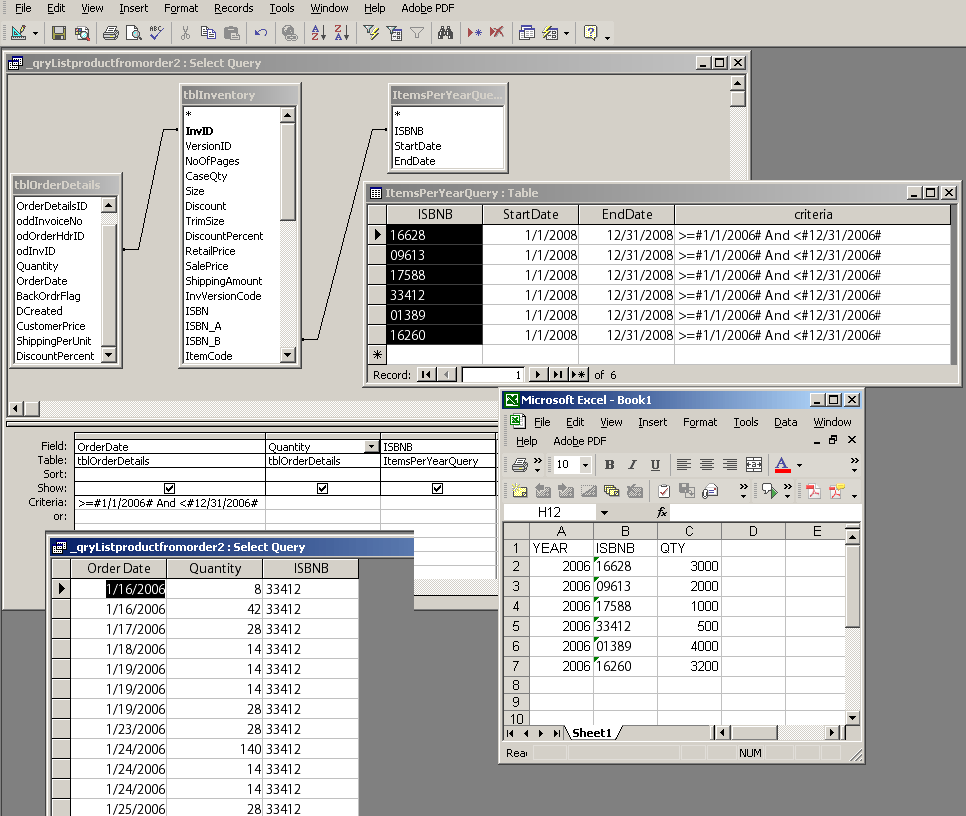Click the criteria column header
Screen dimensions: 966x816
point(813,214)
